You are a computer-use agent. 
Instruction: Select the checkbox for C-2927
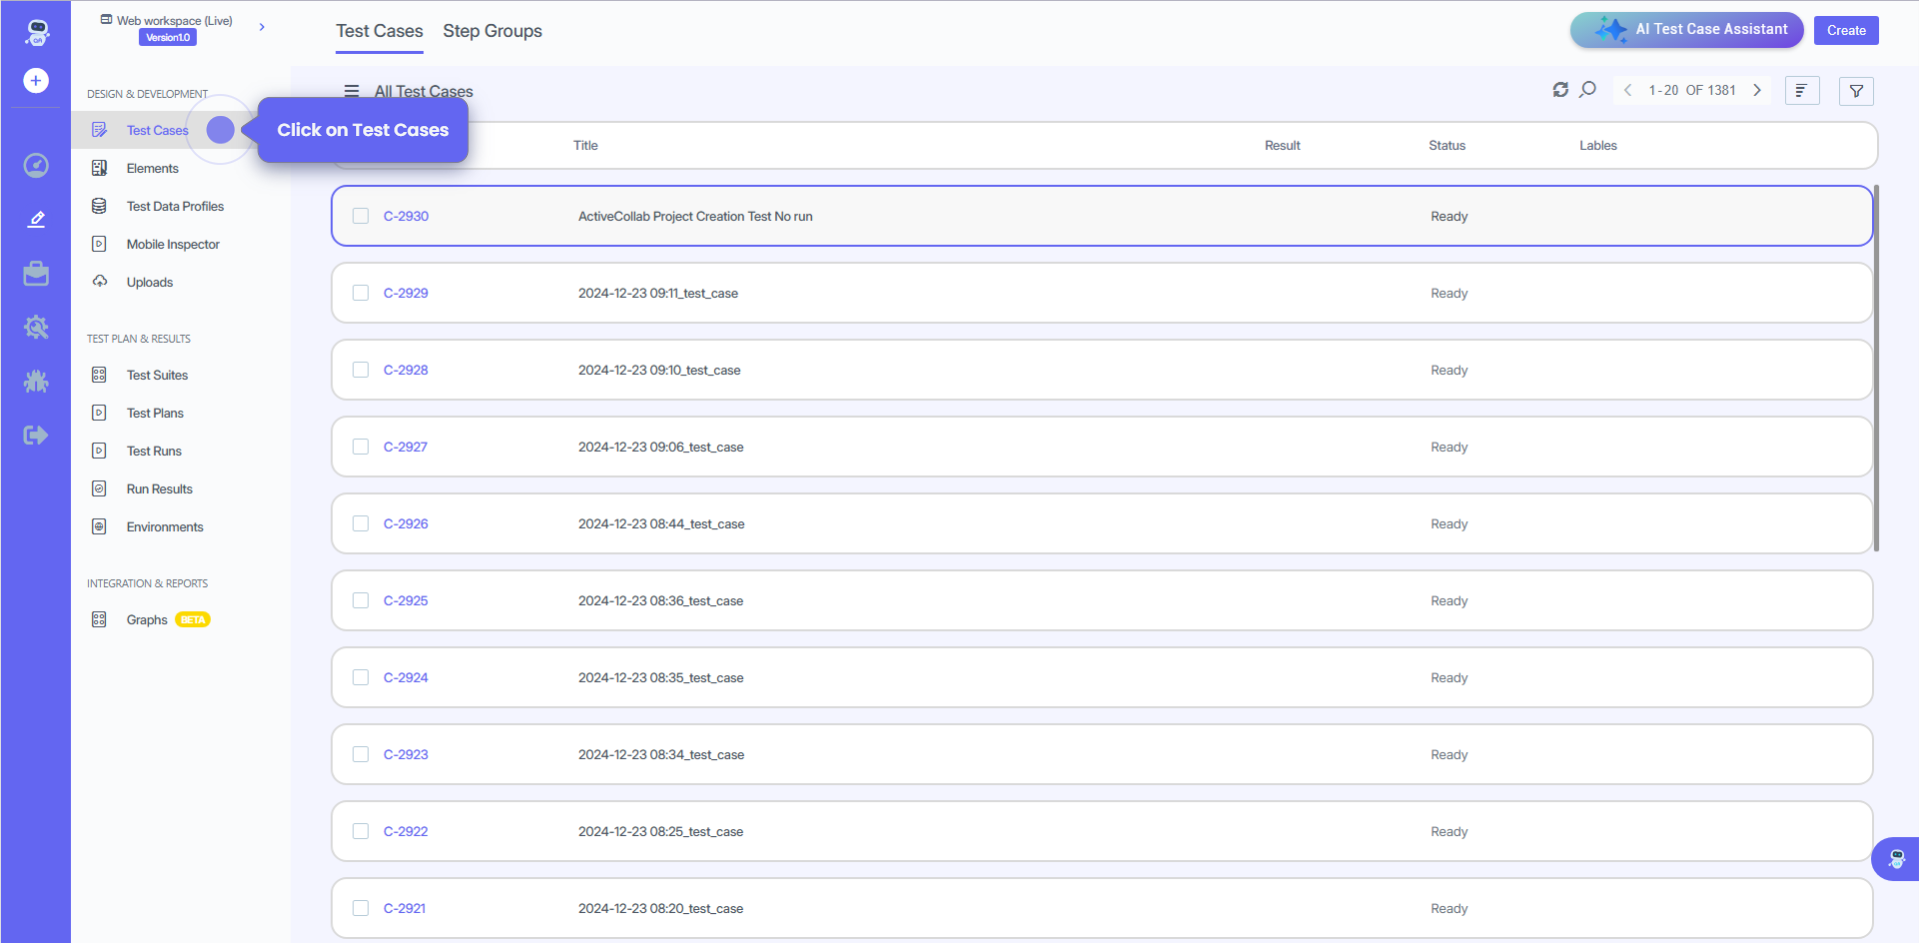tap(361, 447)
